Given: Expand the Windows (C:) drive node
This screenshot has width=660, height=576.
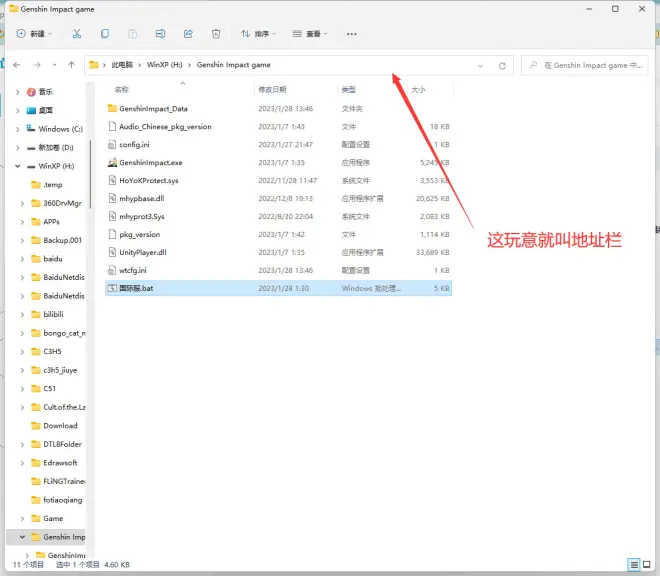Looking at the screenshot, I should click(x=20, y=129).
